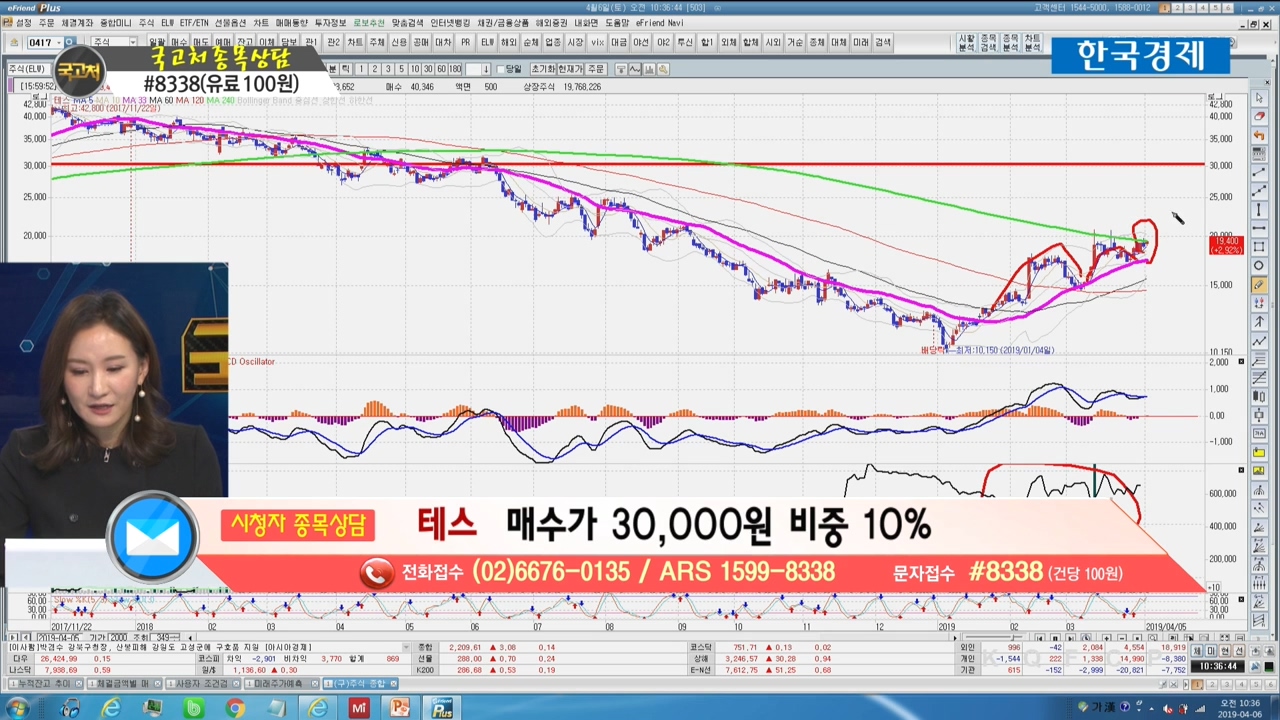Click 종목검색 stock search icon
This screenshot has width=1280, height=720.
tap(988, 43)
